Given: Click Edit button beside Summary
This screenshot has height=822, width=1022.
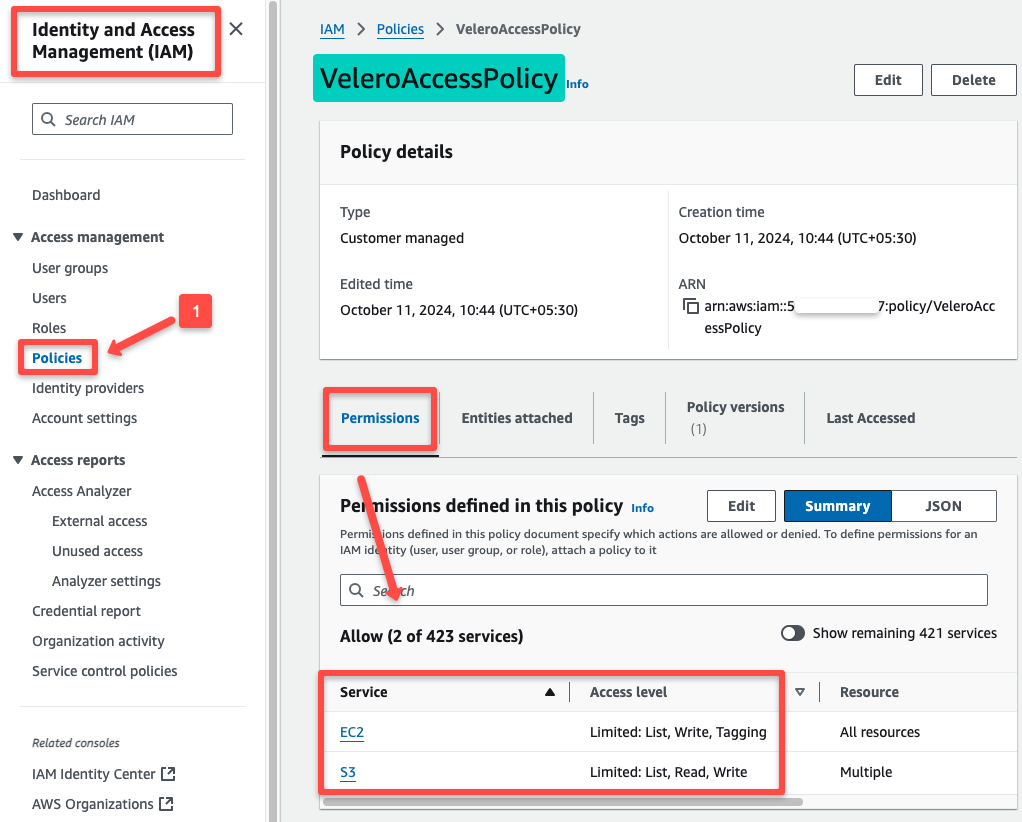Looking at the screenshot, I should point(741,506).
